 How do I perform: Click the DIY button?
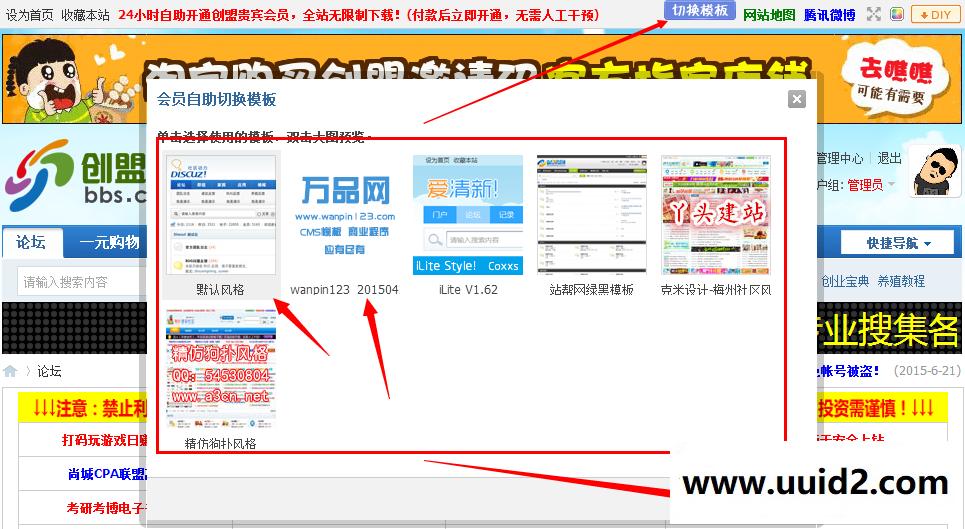(935, 15)
